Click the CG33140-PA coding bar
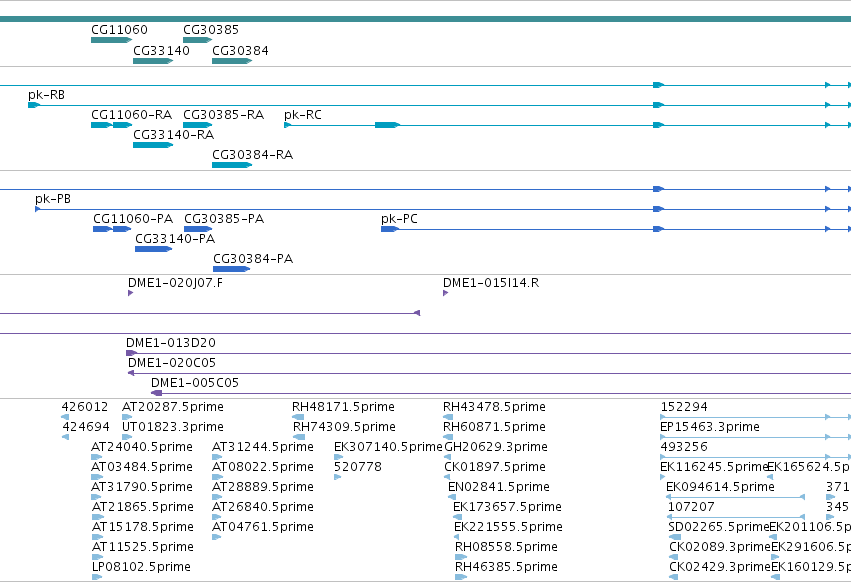The height and width of the screenshot is (582, 851). point(154,249)
